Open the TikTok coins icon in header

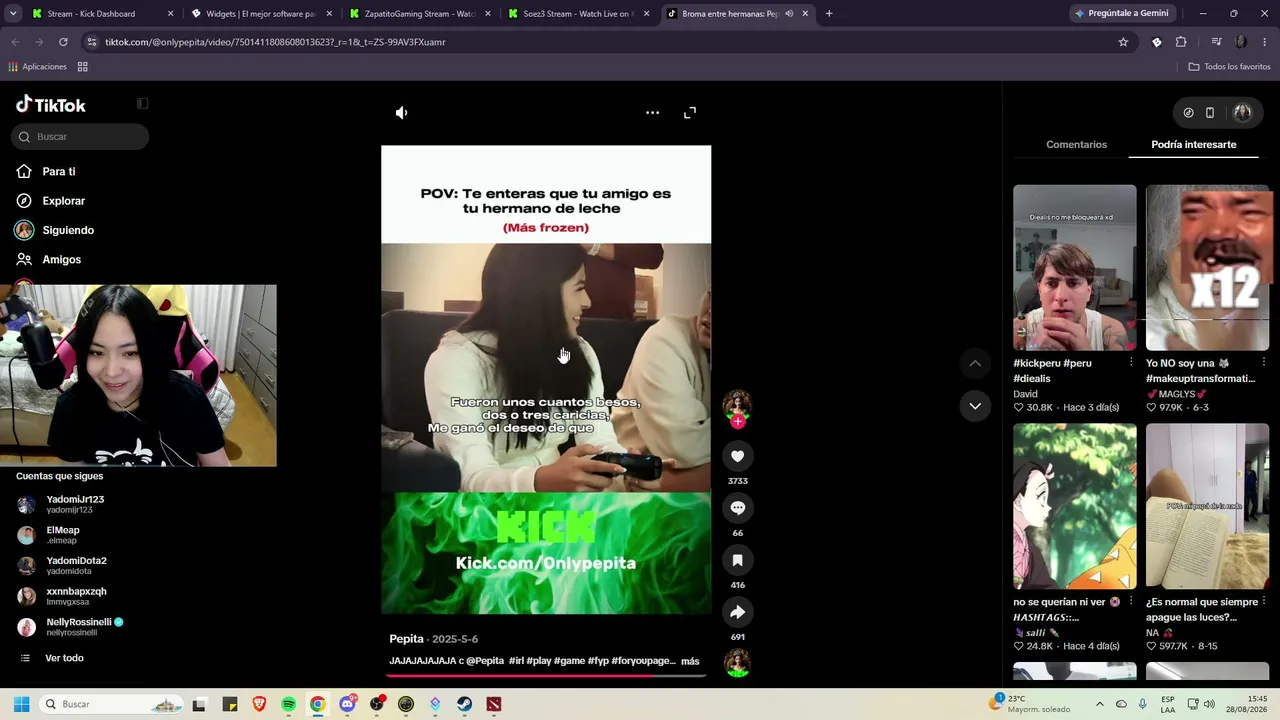(x=1188, y=113)
